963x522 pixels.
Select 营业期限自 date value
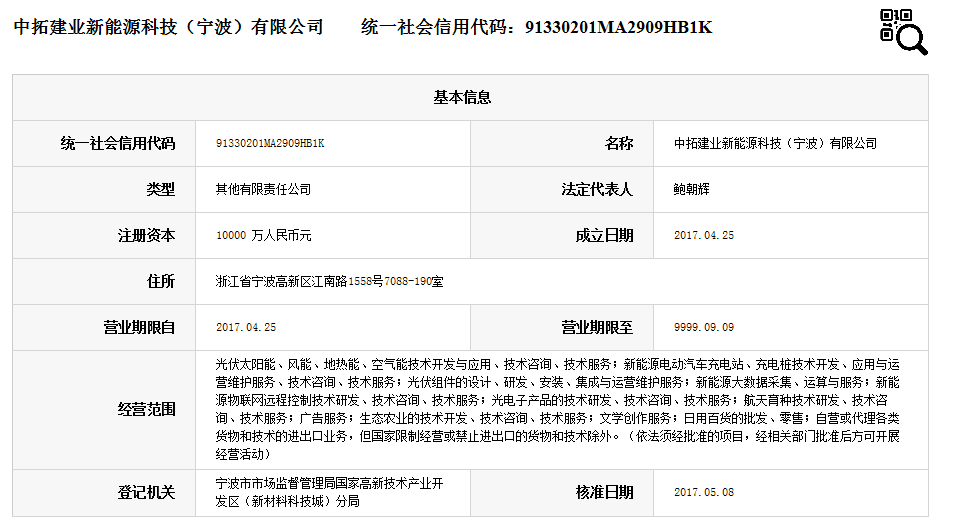[246, 328]
